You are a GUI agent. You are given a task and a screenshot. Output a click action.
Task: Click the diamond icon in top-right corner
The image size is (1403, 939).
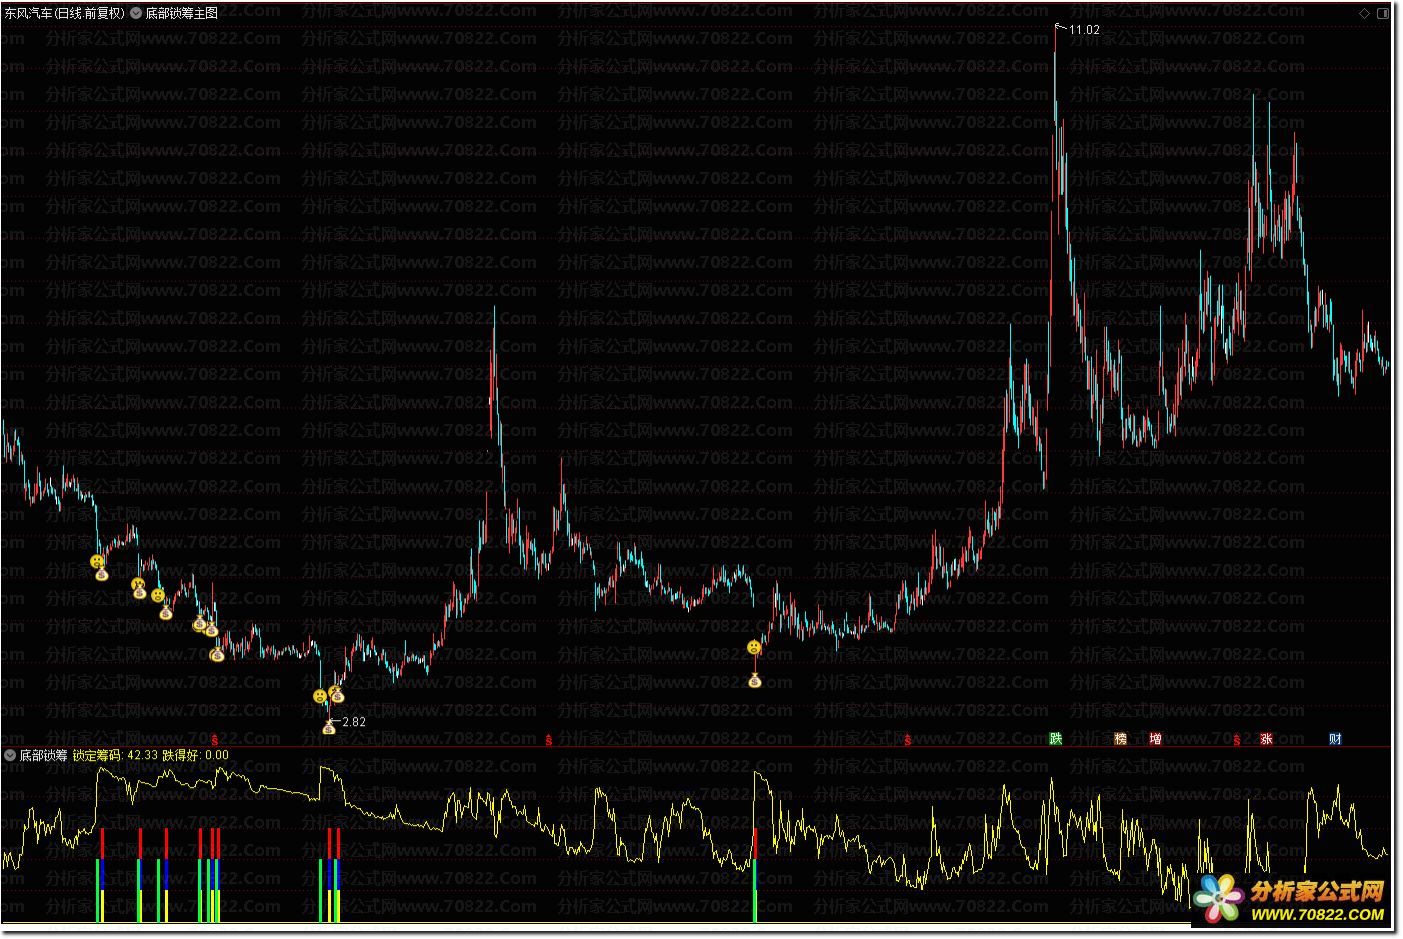tap(1364, 13)
